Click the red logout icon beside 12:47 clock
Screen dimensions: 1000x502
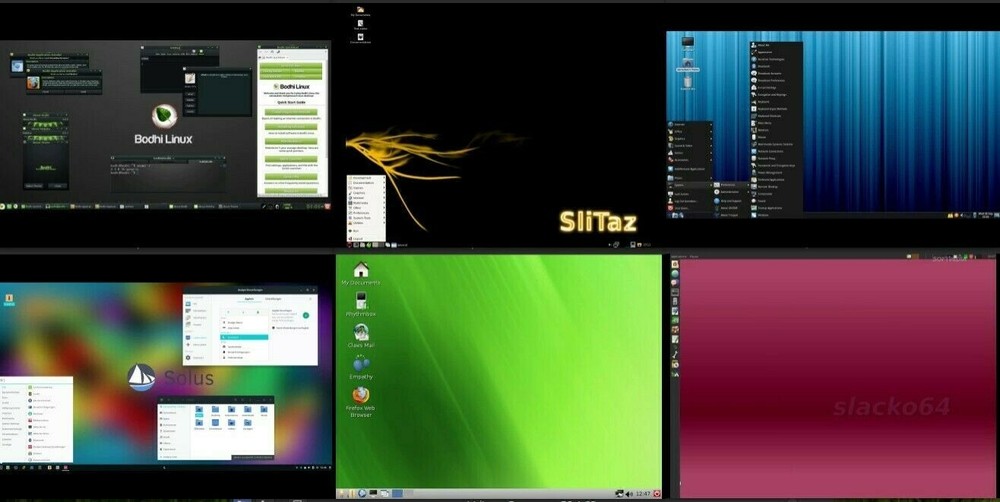tap(657, 494)
